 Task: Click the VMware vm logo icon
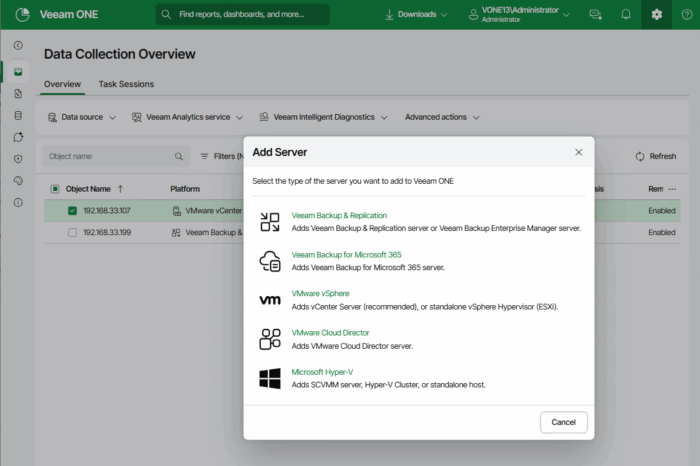pos(270,300)
